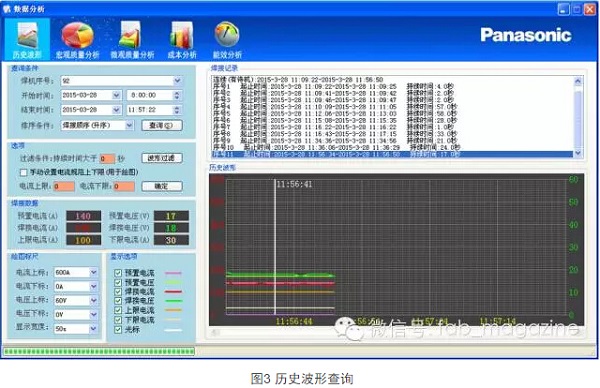Open the 微观质量分析 chart icon
Viewport: 600px width, 388px height.
coord(130,35)
